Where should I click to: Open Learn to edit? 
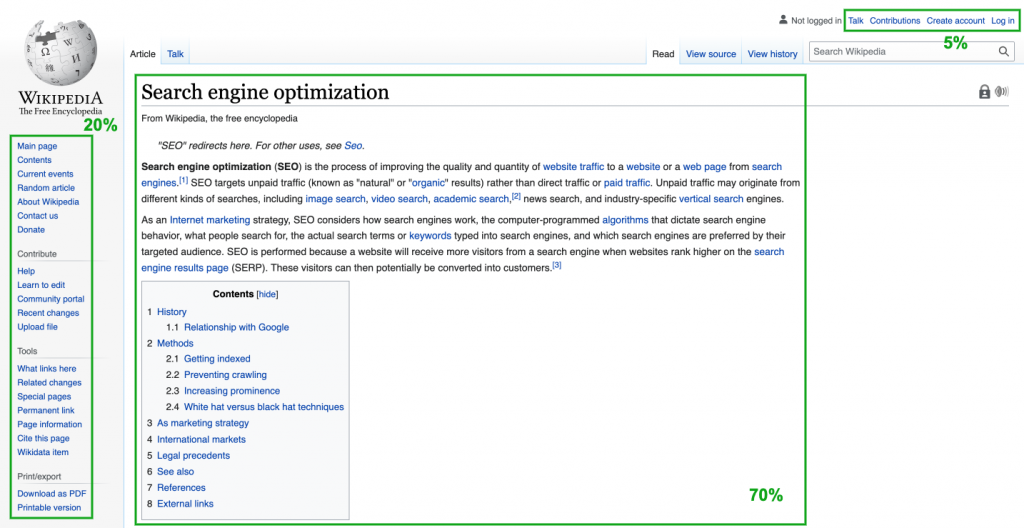click(41, 285)
